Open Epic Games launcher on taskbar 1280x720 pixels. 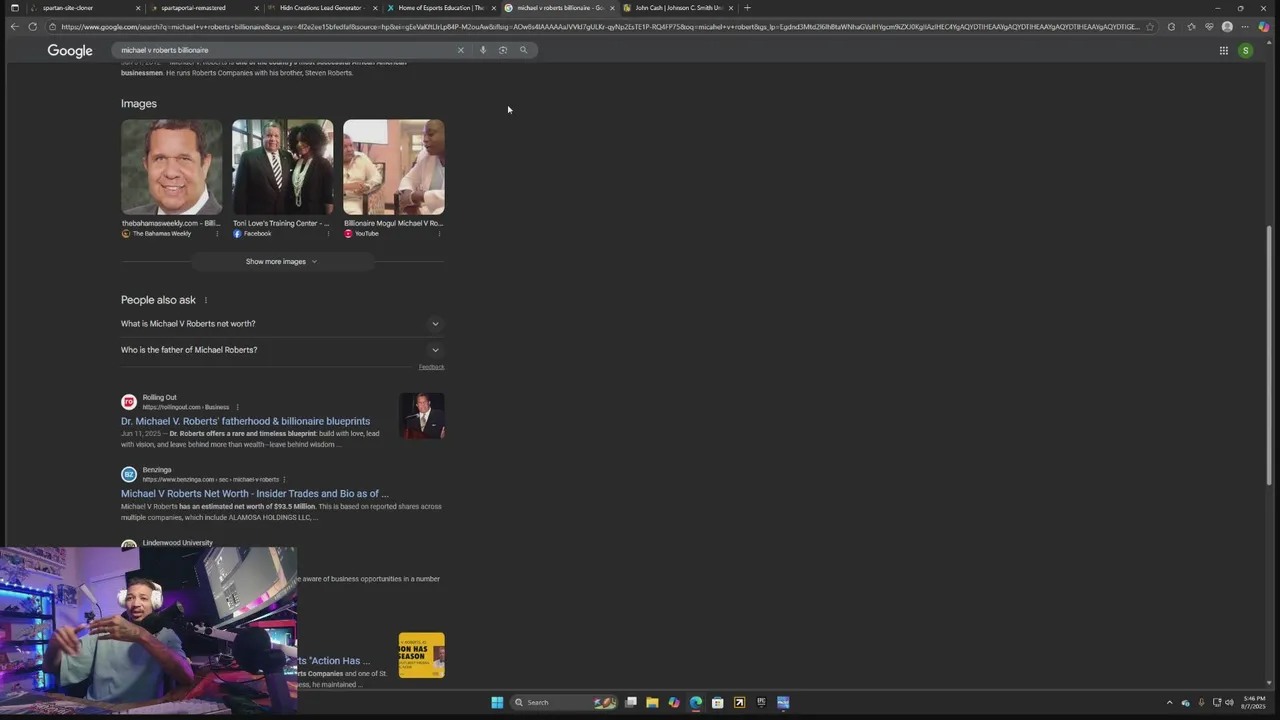coord(761,702)
